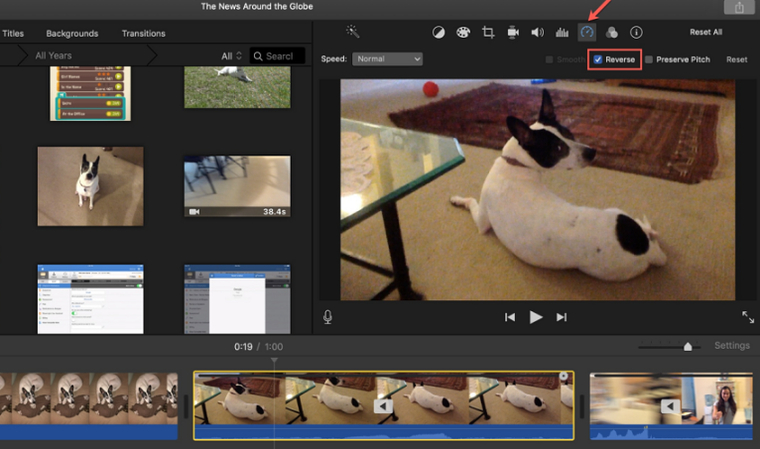This screenshot has width=760, height=449.
Task: Open the All filter popup in the browser
Action: [231, 56]
